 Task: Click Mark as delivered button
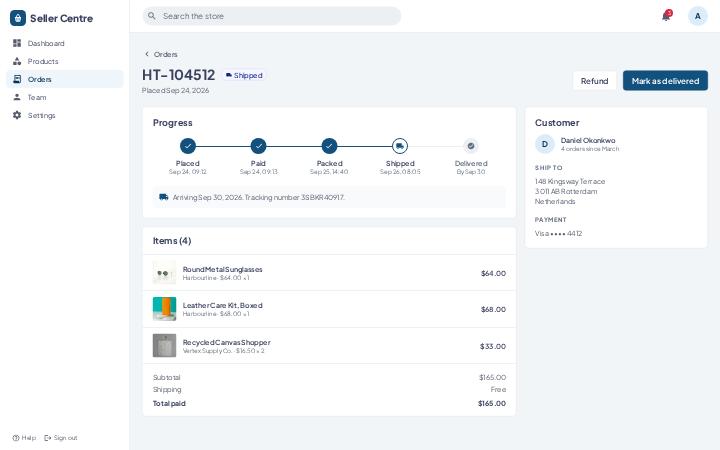pyautogui.click(x=665, y=81)
